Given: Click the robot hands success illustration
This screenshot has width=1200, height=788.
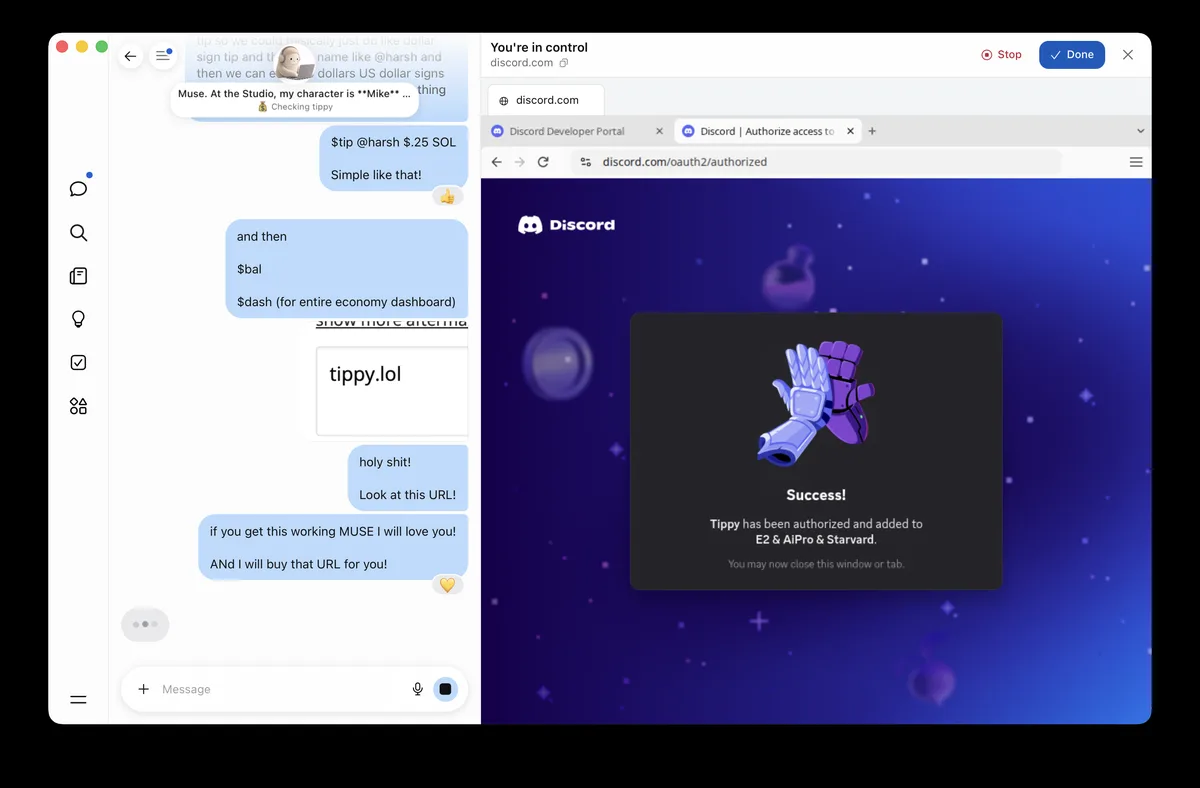Looking at the screenshot, I should pos(816,405).
